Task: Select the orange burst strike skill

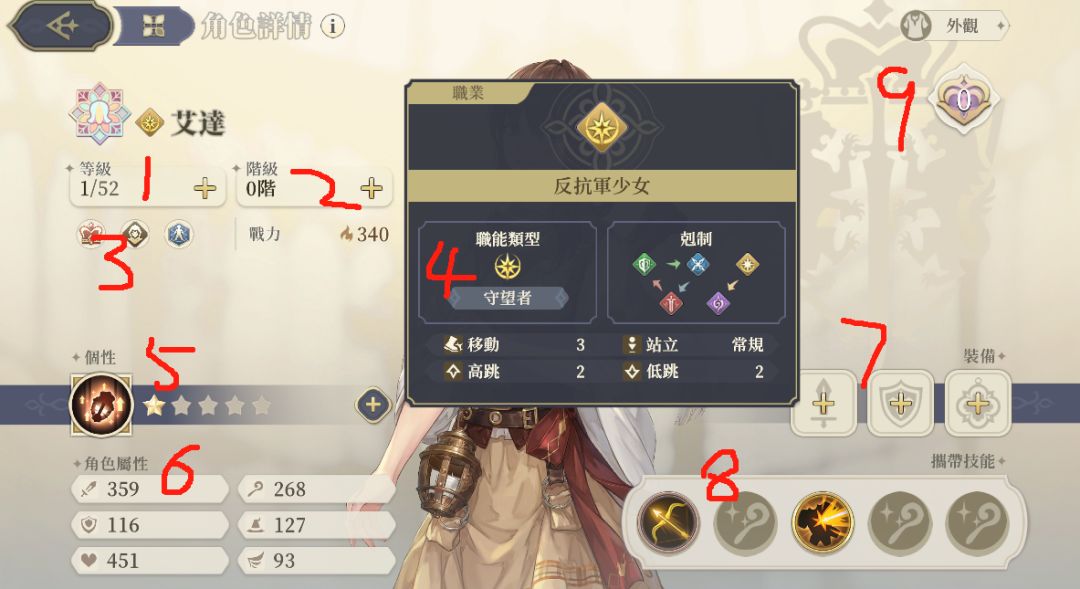Action: tap(822, 523)
